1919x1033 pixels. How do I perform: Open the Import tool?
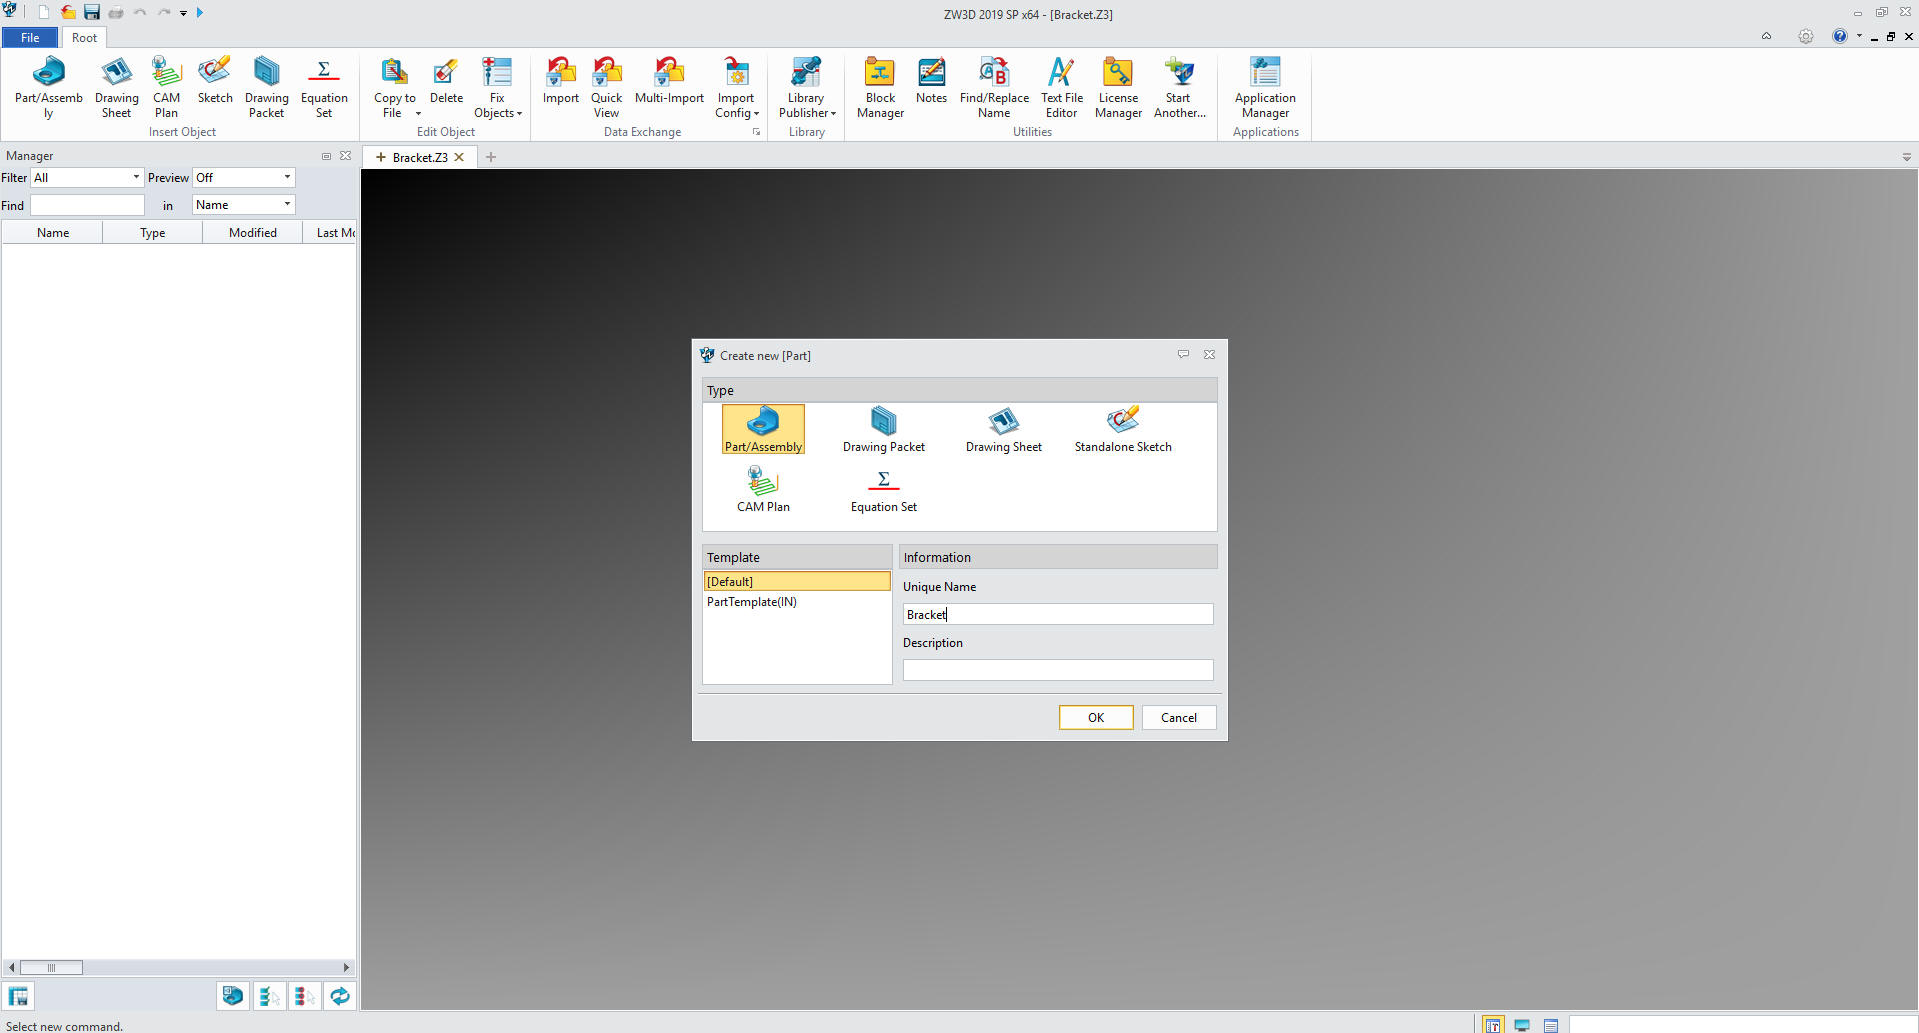(560, 80)
